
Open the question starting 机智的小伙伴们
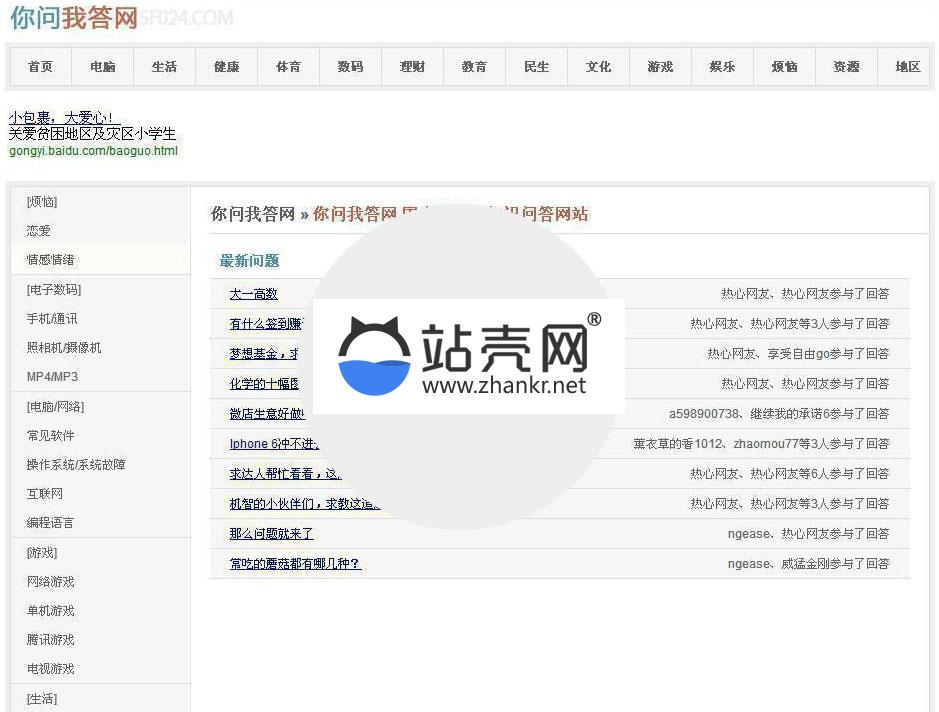[x=304, y=504]
